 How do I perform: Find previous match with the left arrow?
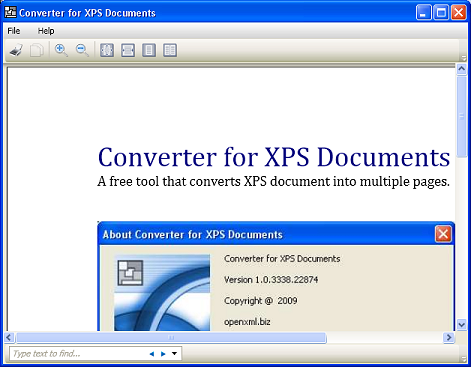pos(152,354)
